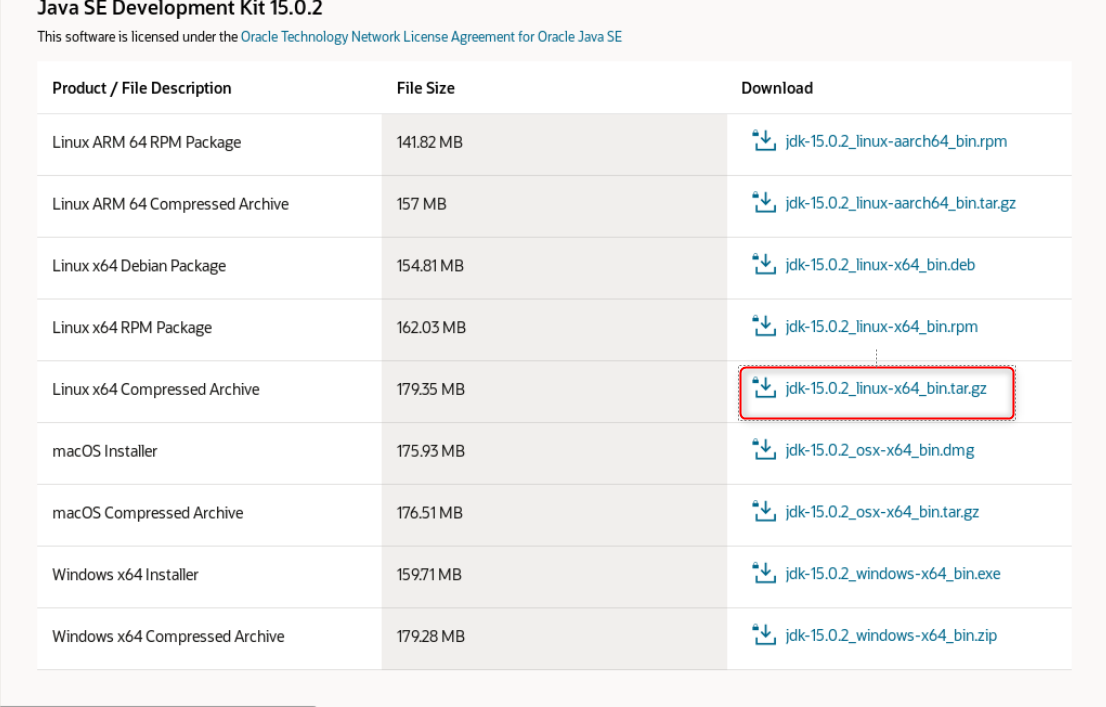Viewport: 1106px width, 707px height.
Task: Click download icon beside jdk-15.0.2_linux-x64_bin.rpm
Action: point(764,326)
